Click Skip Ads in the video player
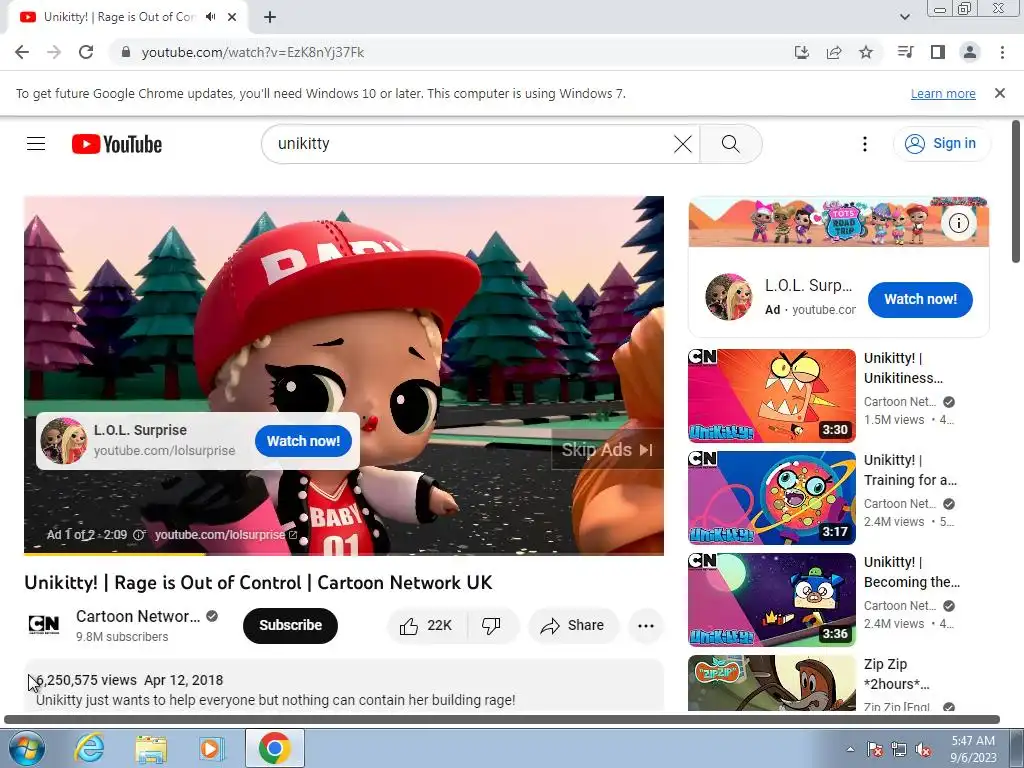The height and width of the screenshot is (768, 1024). 607,449
